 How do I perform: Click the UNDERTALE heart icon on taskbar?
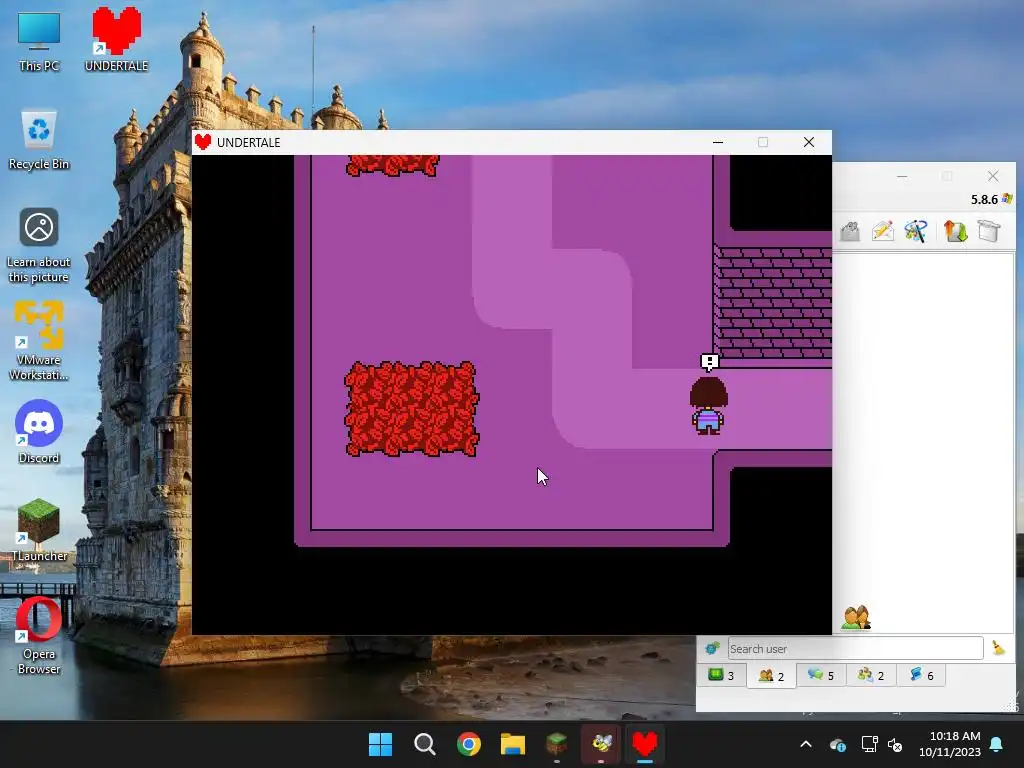pos(645,744)
